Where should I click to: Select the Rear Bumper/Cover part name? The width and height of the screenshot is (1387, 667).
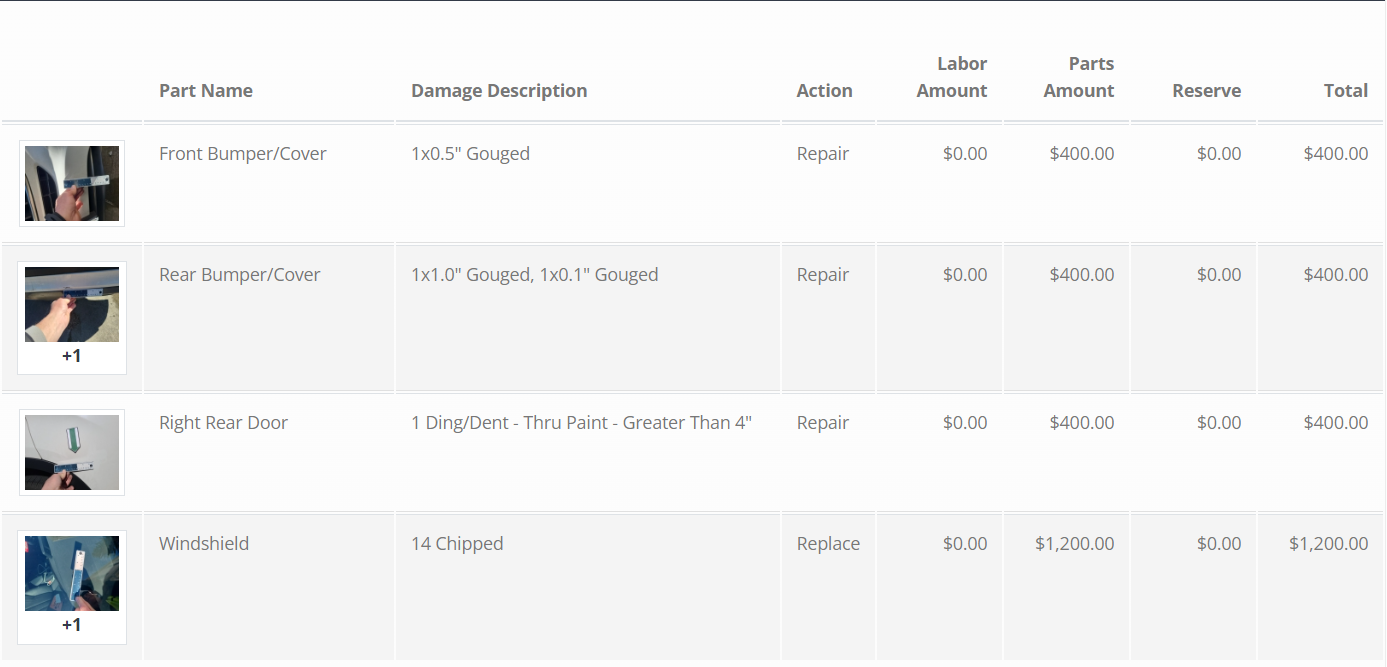[x=240, y=275]
